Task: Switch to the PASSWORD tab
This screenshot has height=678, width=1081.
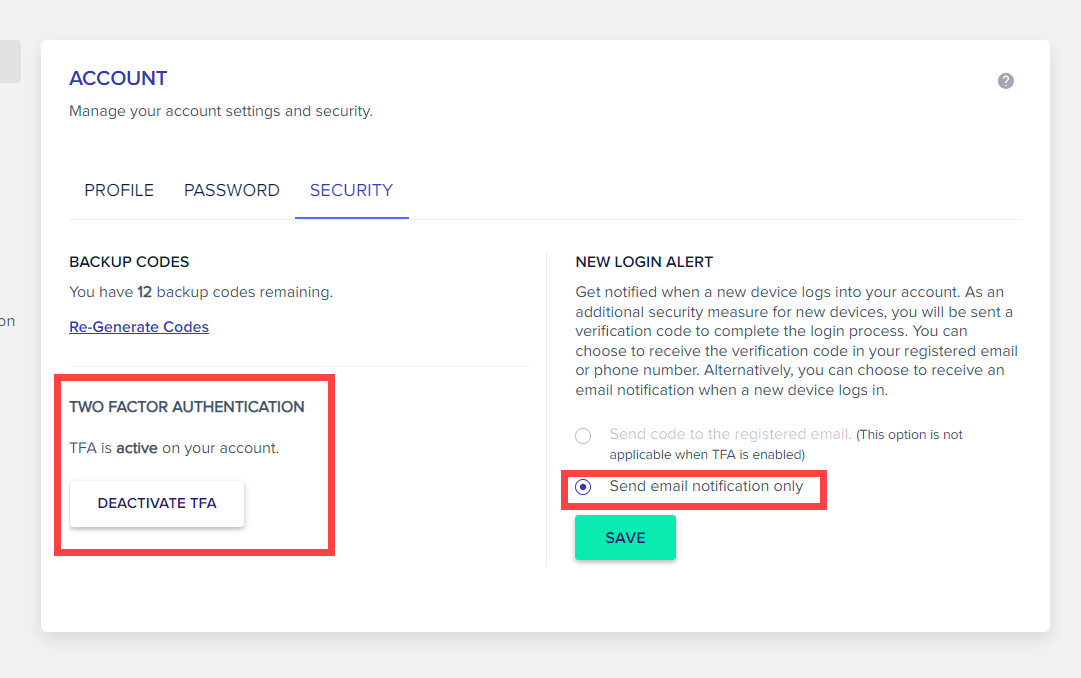Action: (x=232, y=190)
